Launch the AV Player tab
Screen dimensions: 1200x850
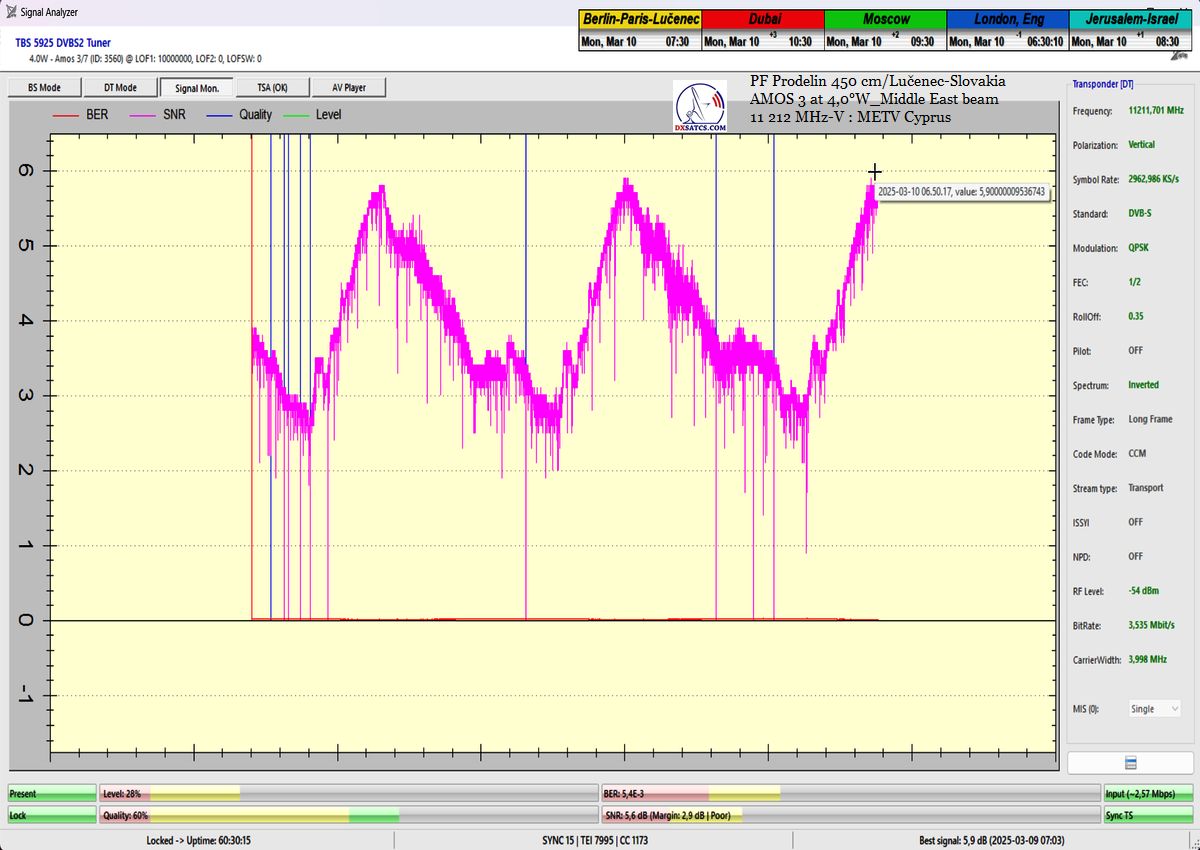[x=348, y=88]
